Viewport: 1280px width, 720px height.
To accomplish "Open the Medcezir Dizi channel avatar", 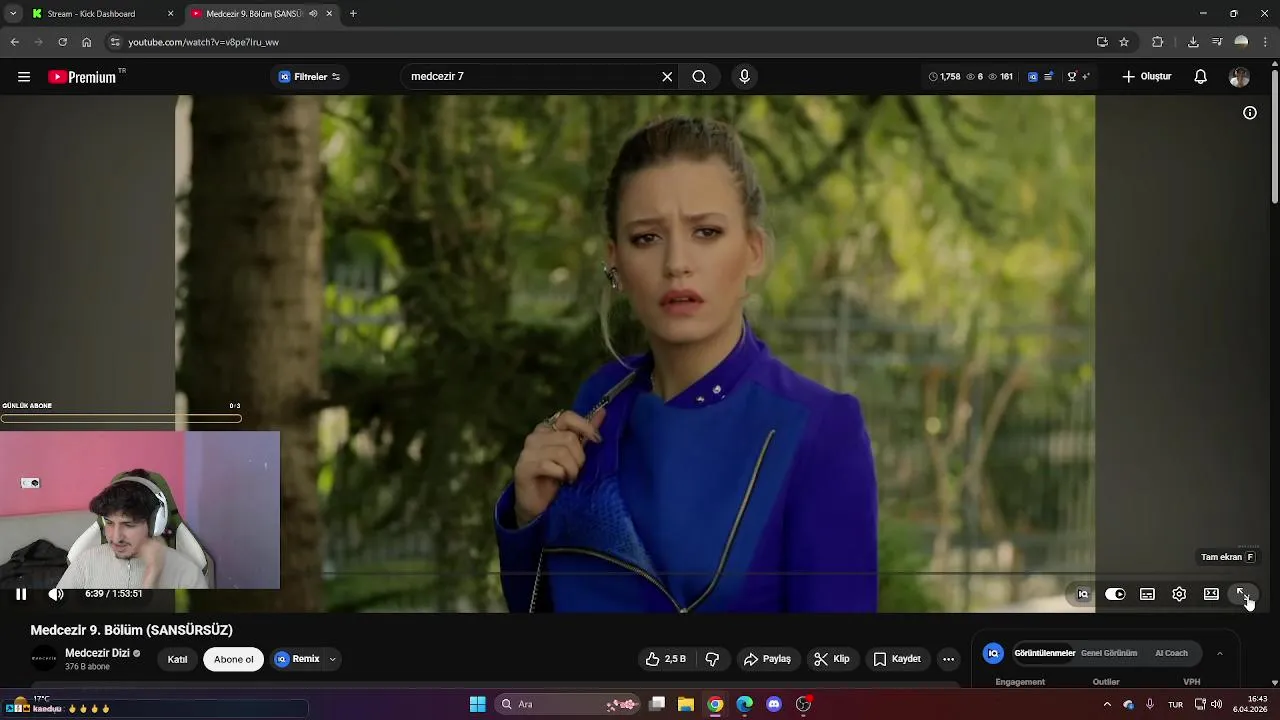I will pos(44,659).
